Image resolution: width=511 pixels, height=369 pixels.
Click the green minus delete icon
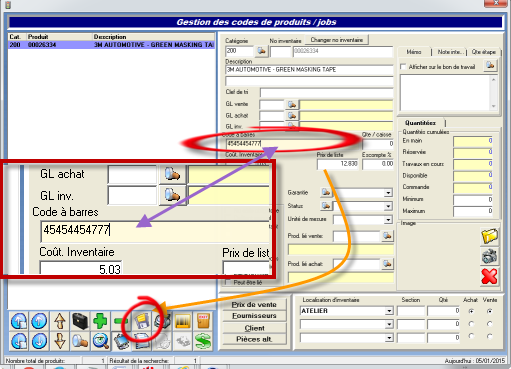pyautogui.click(x=120, y=321)
